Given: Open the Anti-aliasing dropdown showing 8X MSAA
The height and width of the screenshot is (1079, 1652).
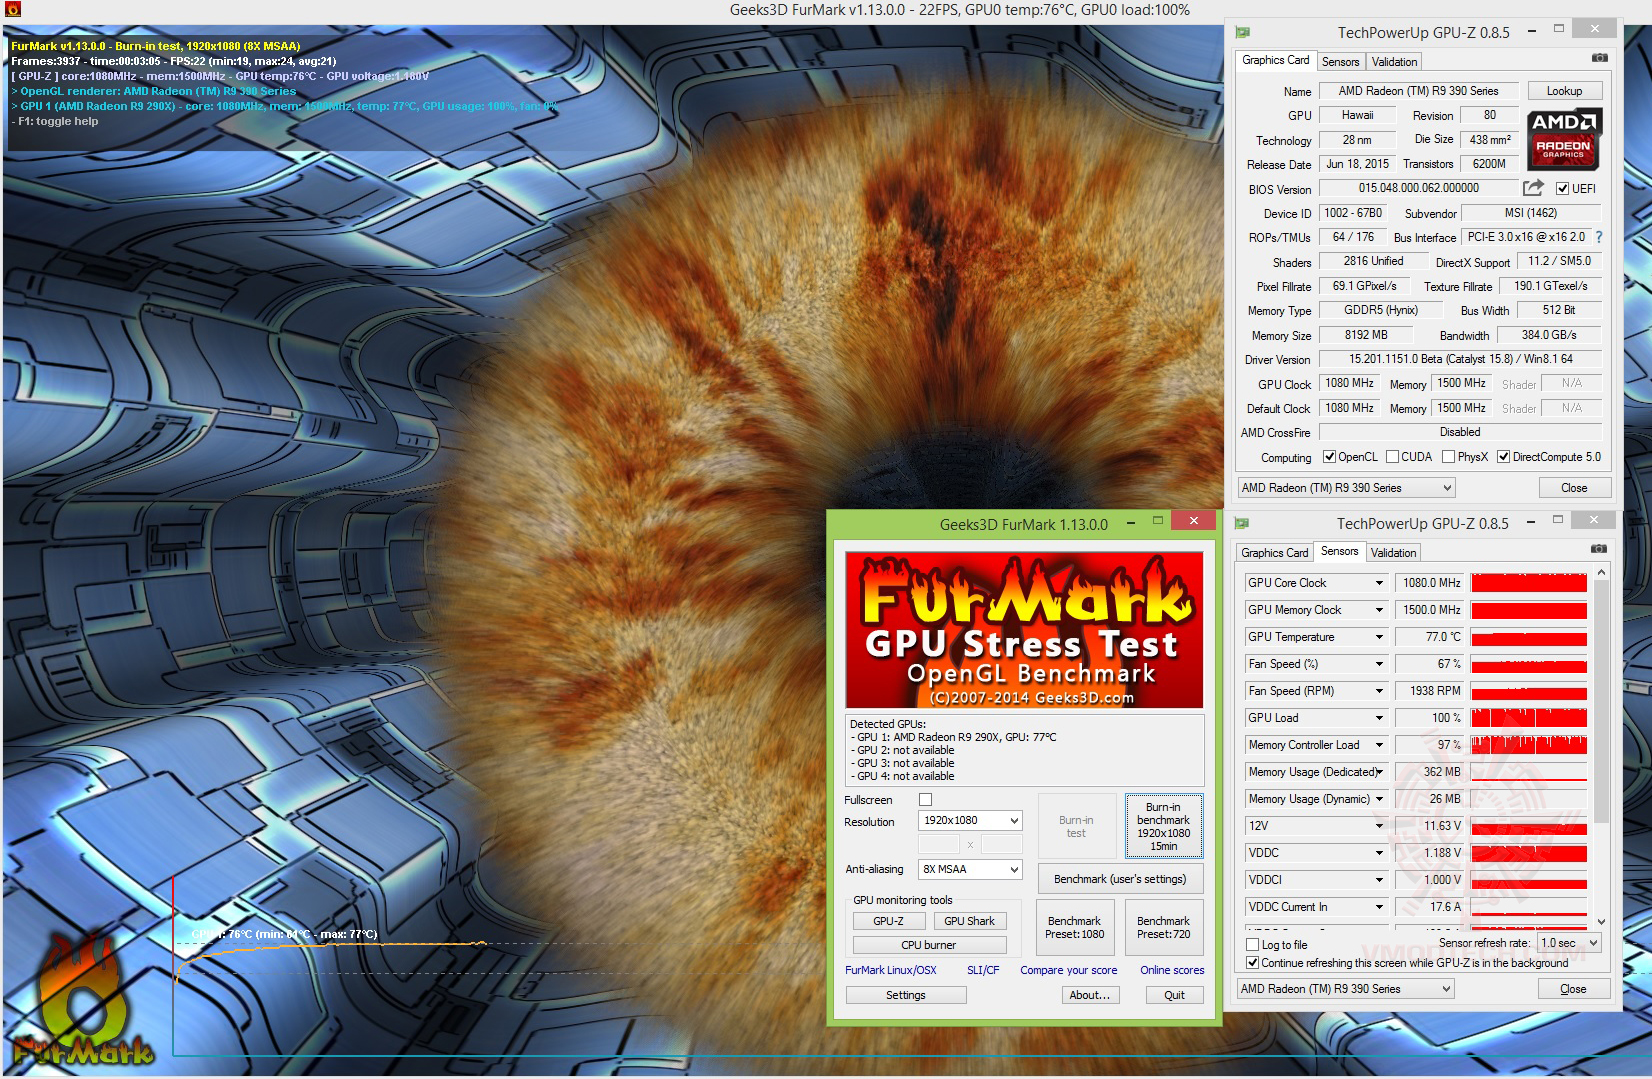Looking at the screenshot, I should pos(970,870).
